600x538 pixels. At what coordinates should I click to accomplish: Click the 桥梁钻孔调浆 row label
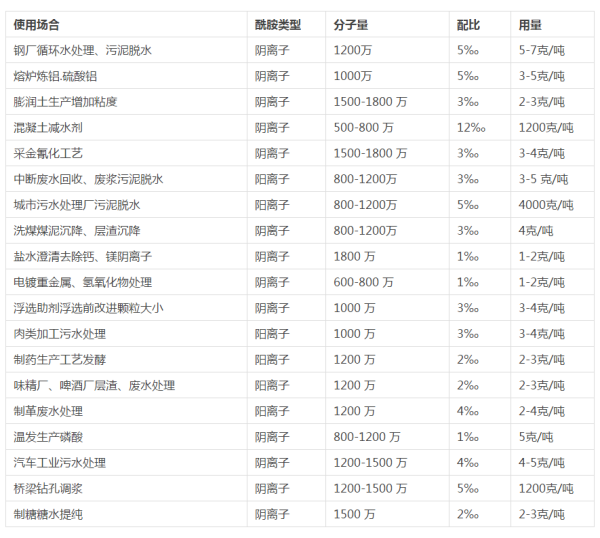click(46, 489)
